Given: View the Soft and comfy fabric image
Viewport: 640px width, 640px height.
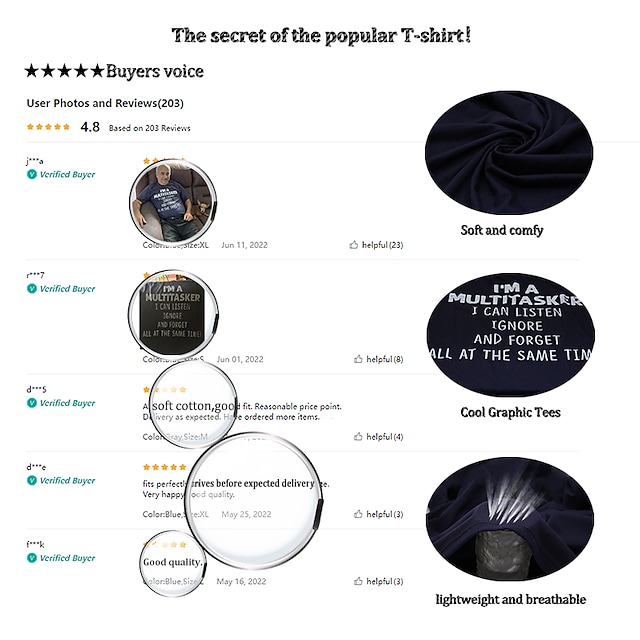Looking at the screenshot, I should (509, 153).
